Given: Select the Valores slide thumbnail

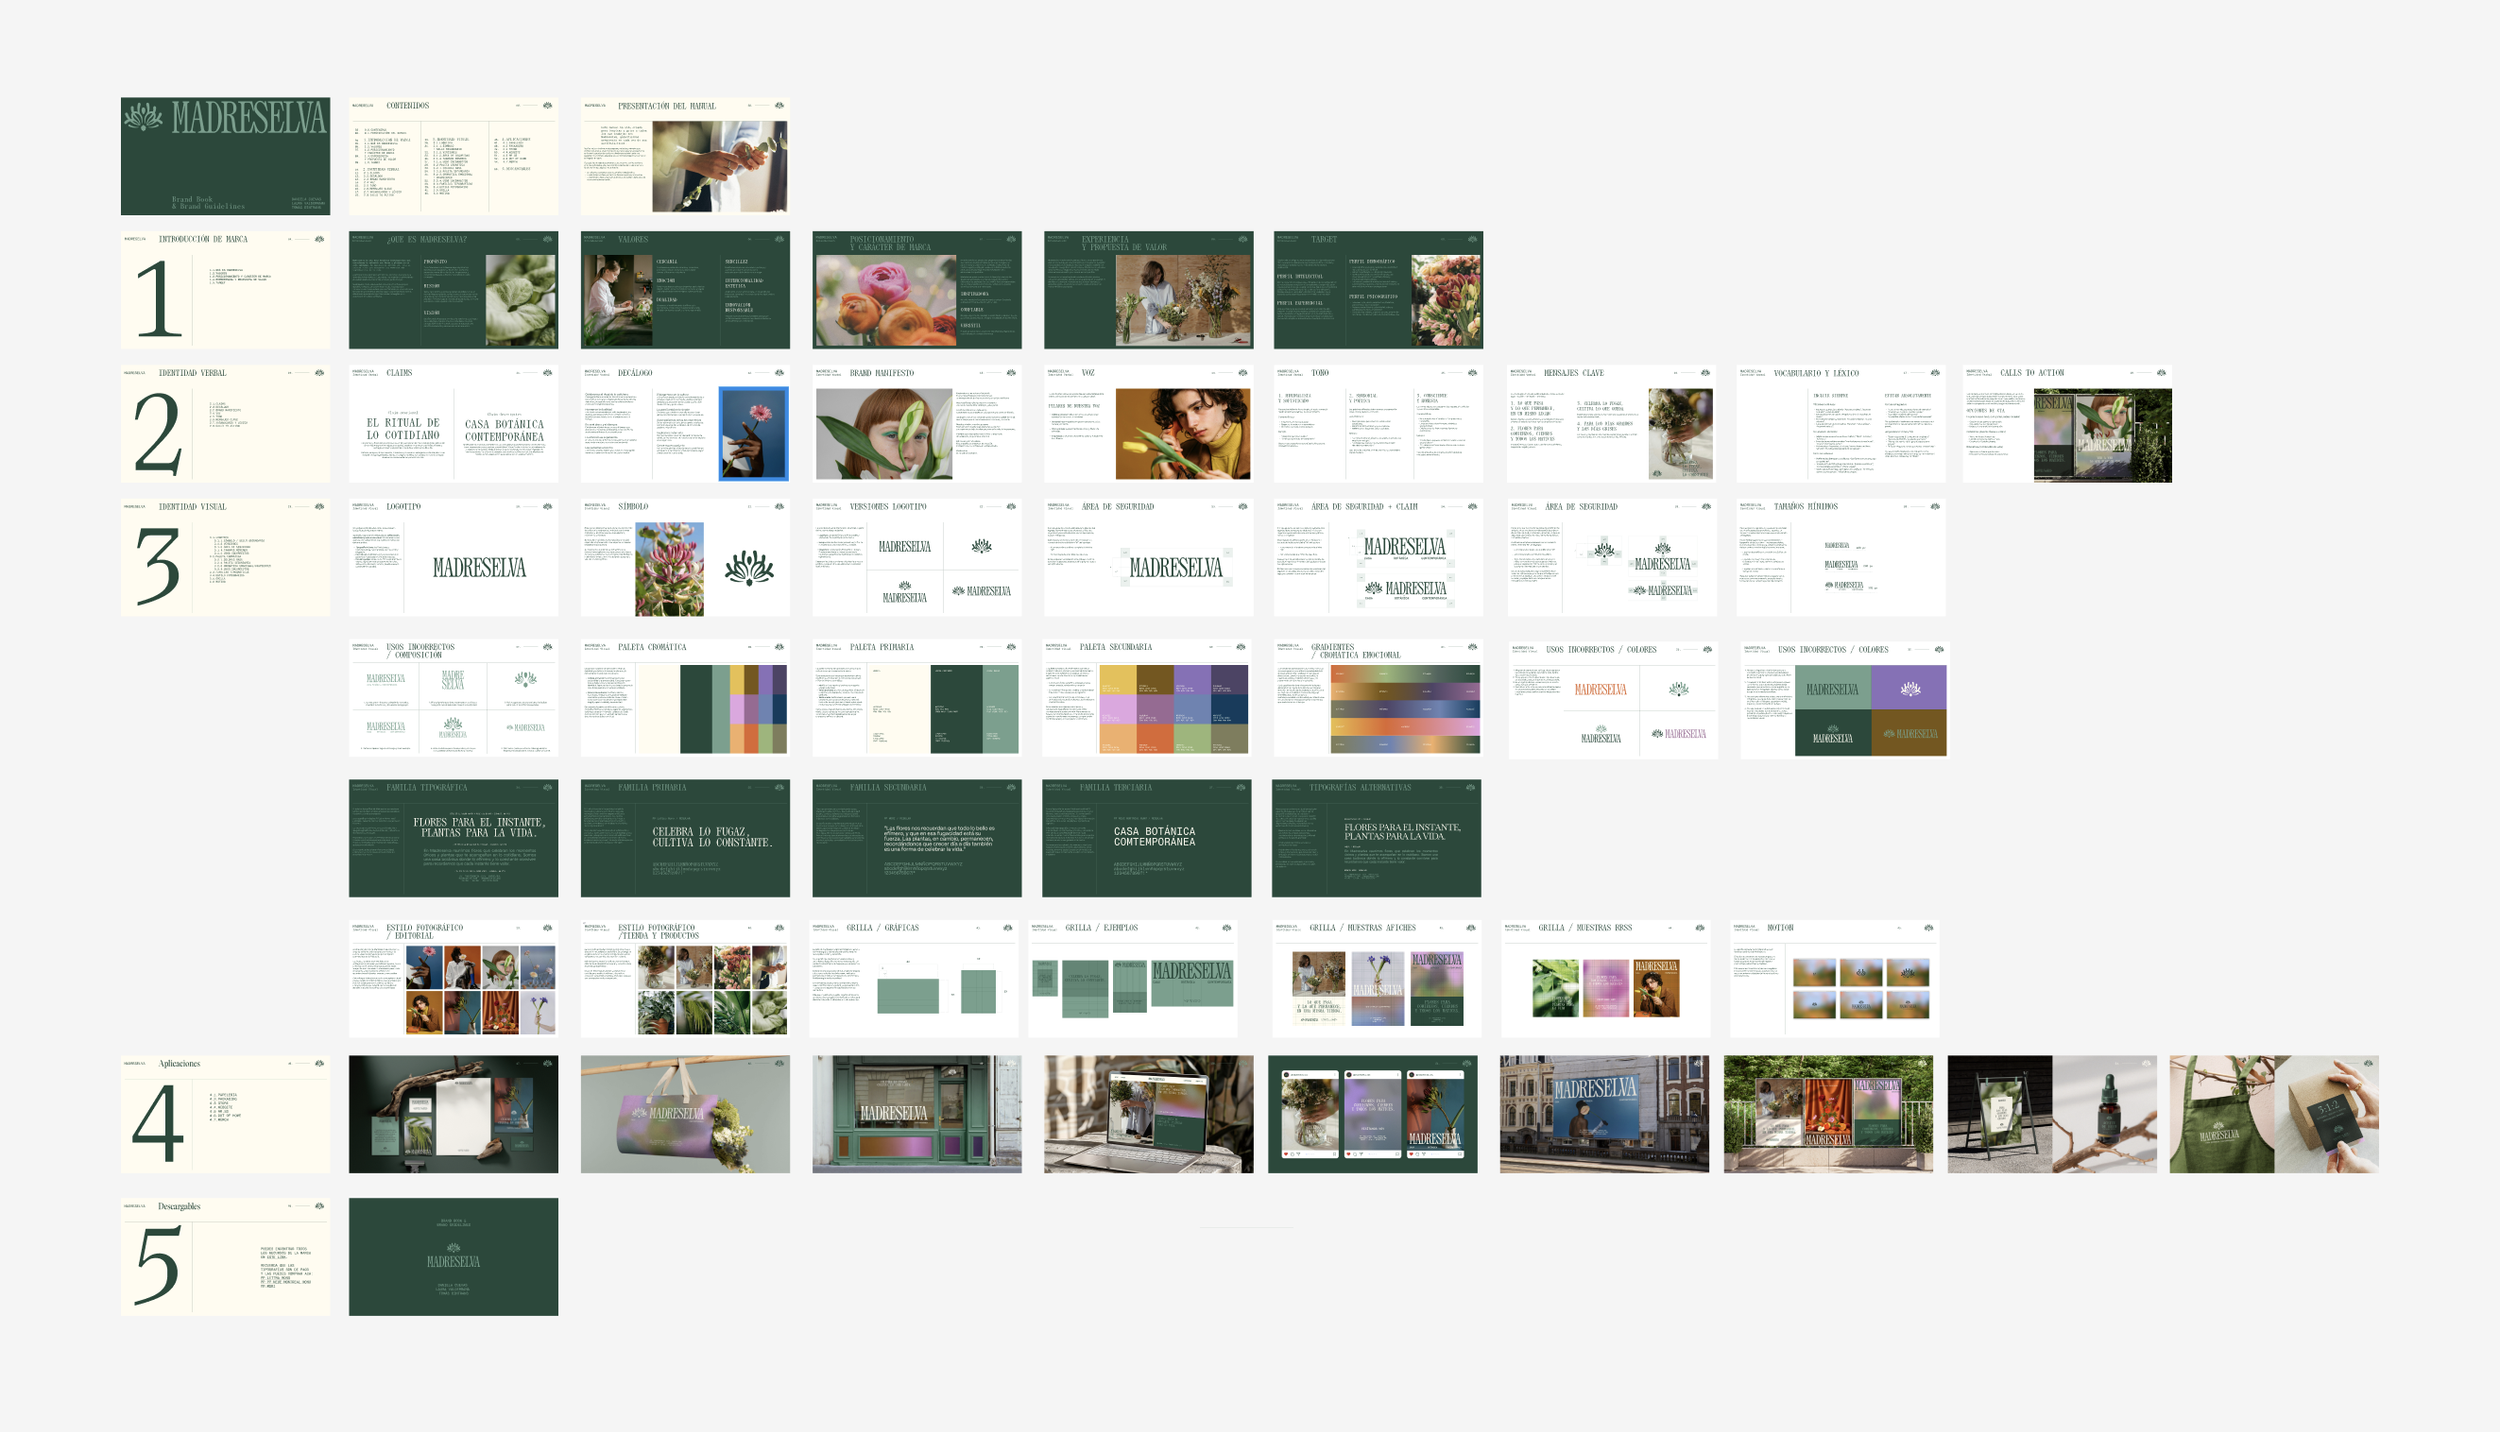Looking at the screenshot, I should (685, 290).
